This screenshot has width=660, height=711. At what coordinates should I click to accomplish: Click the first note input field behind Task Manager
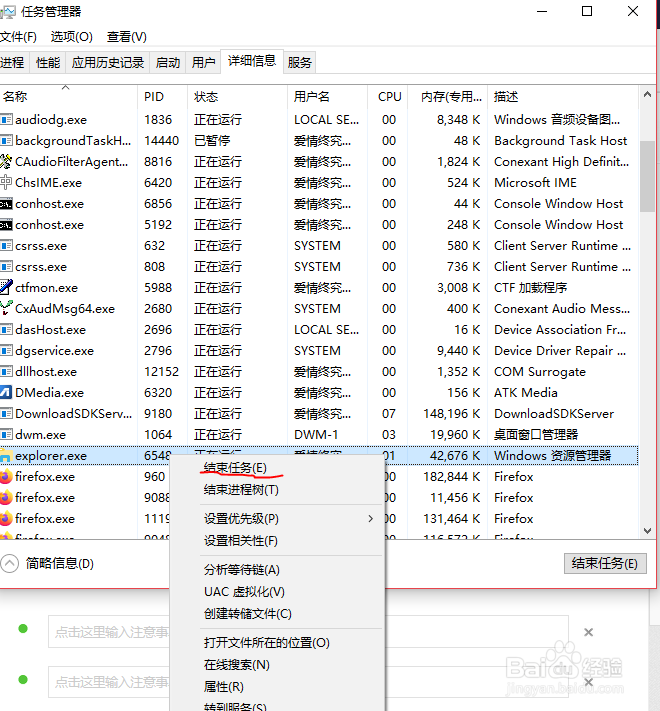coord(308,632)
